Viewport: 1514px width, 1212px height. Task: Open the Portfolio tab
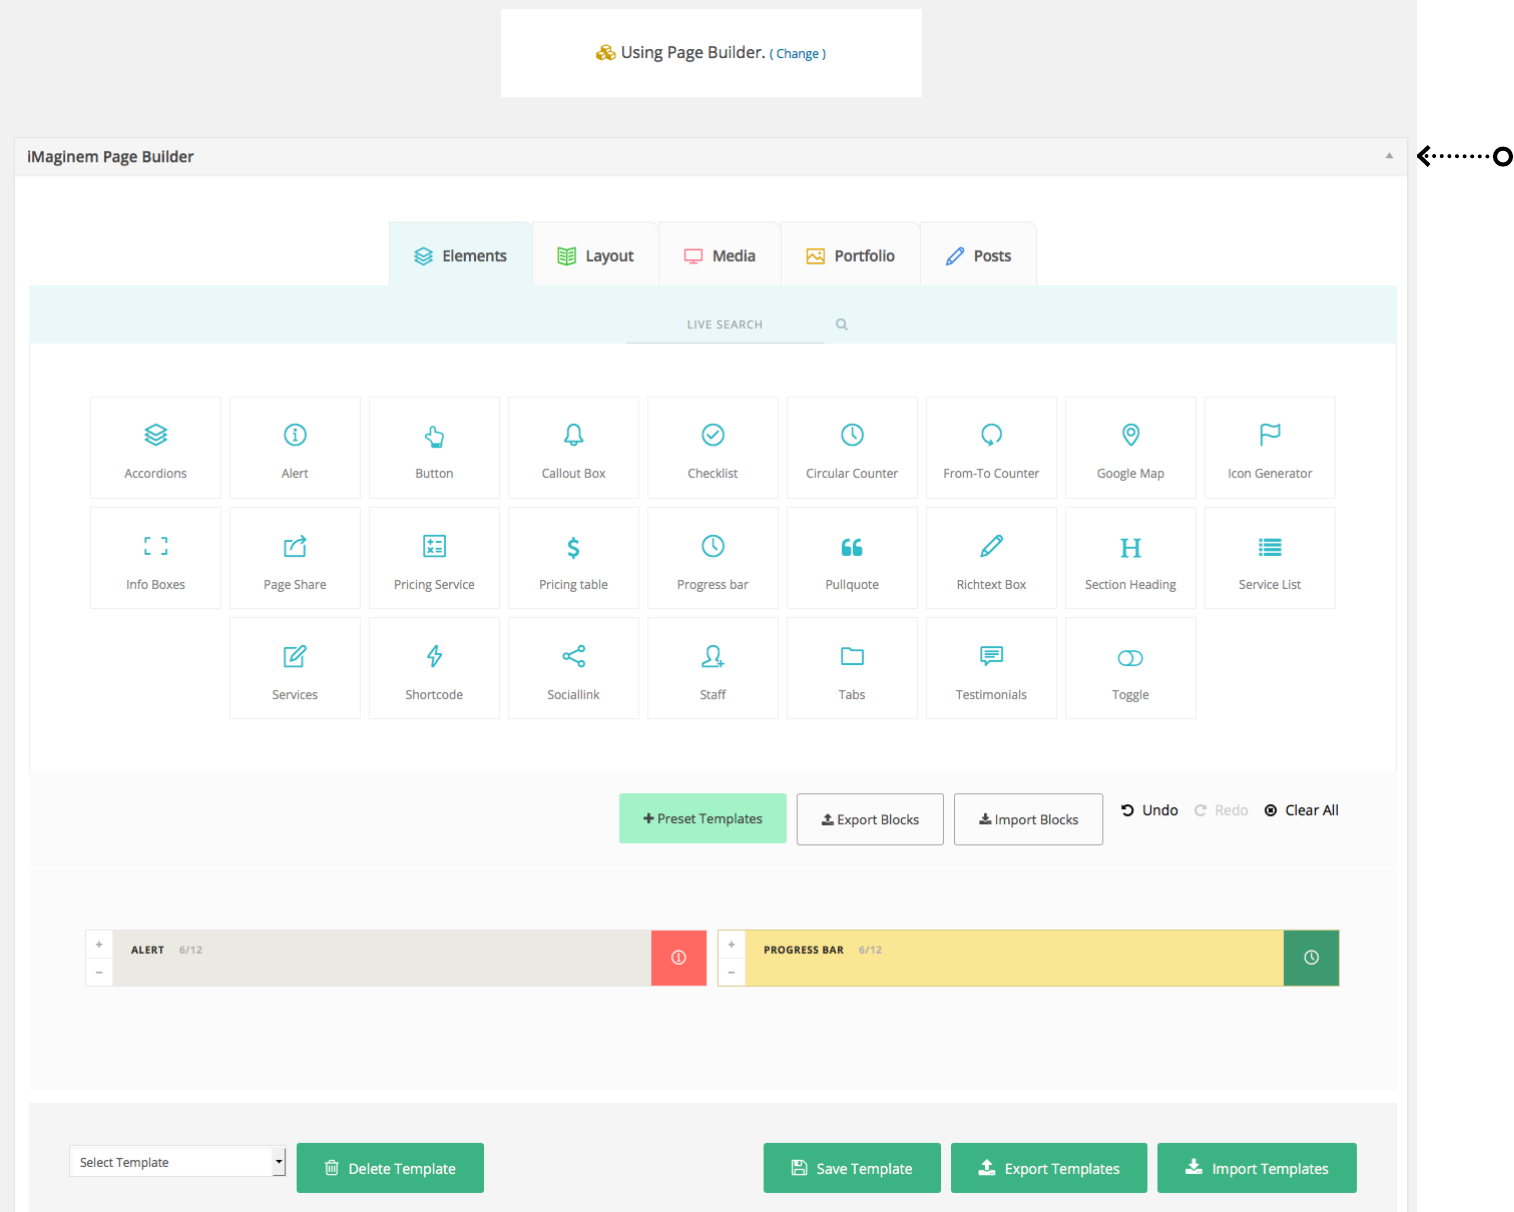[x=850, y=255]
